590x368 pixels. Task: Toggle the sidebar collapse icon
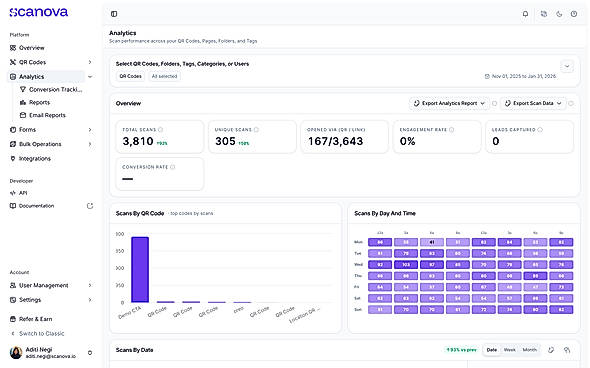(x=114, y=14)
